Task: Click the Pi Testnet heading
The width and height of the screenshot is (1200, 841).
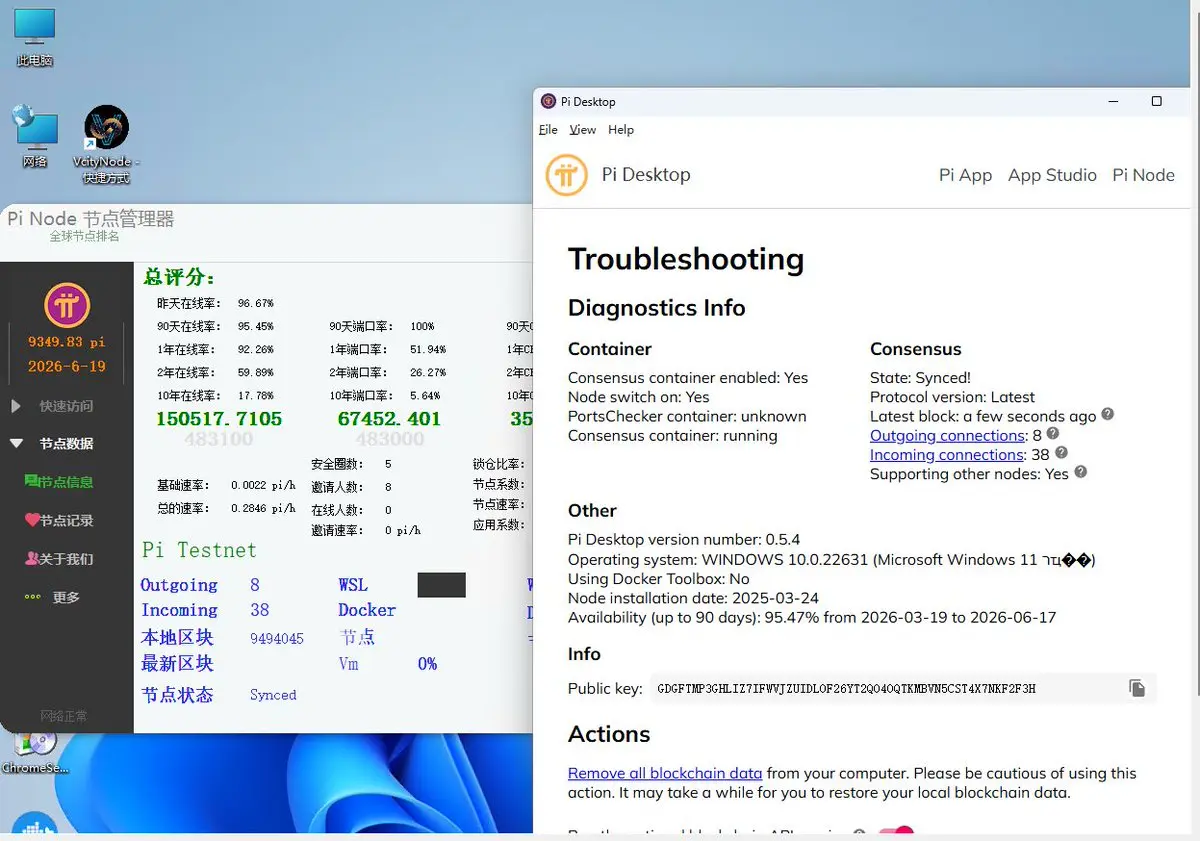Action: (x=199, y=550)
